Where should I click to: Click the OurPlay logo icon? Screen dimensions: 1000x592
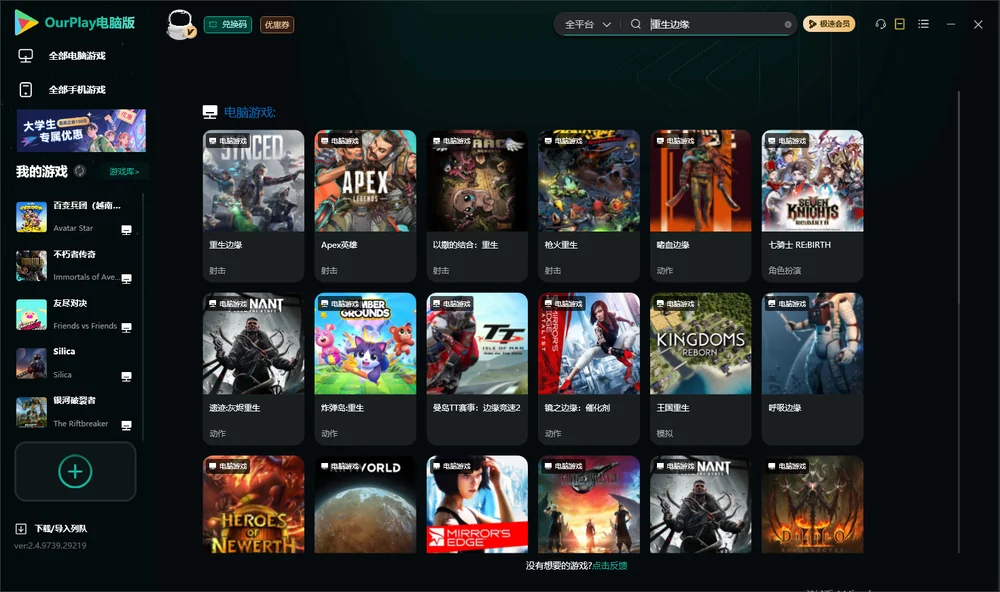tap(26, 22)
